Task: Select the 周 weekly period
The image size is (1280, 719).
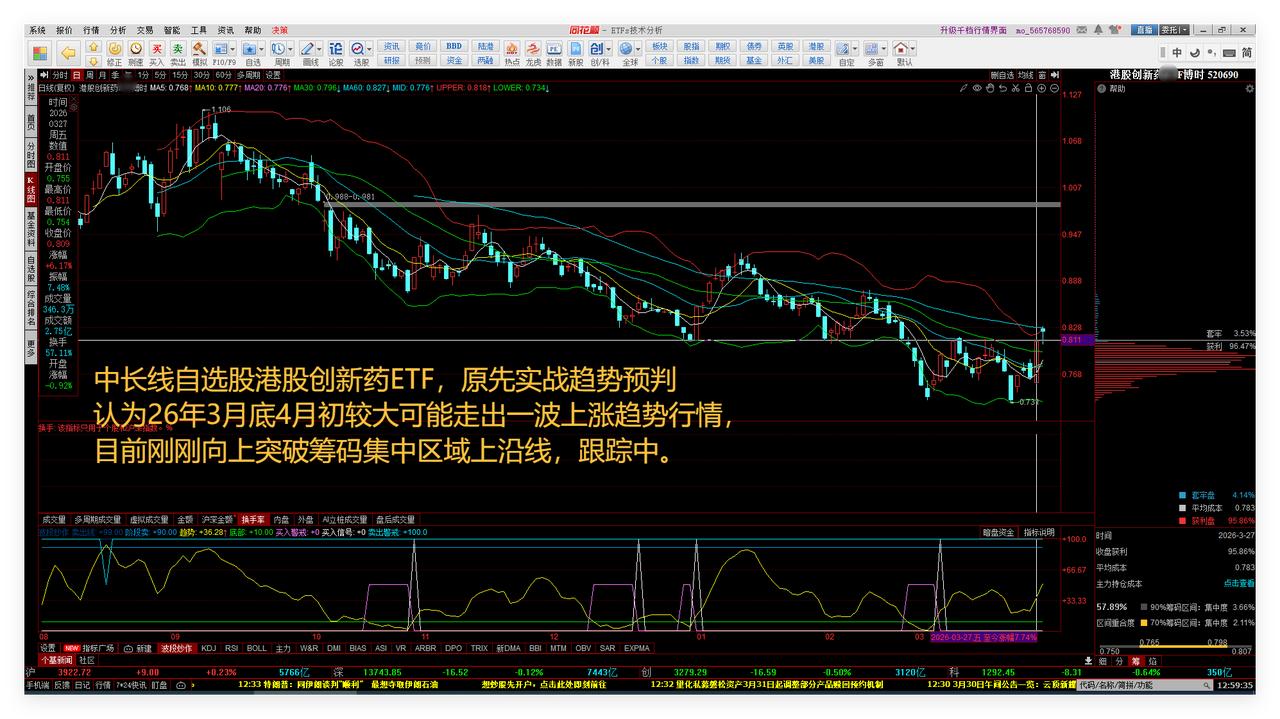Action: click(89, 75)
